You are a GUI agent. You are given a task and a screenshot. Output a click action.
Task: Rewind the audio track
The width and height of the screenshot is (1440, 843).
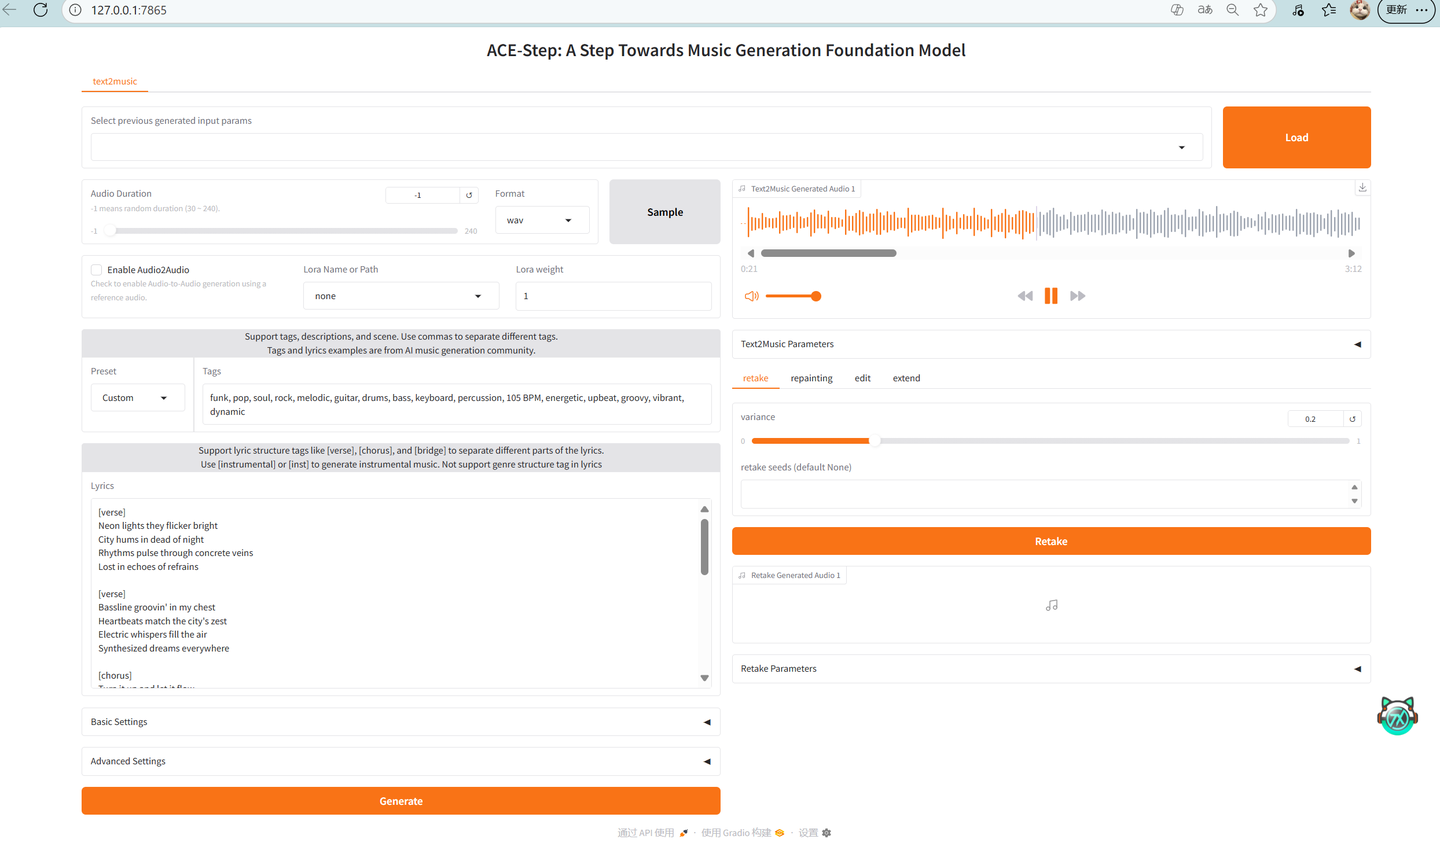tap(1025, 296)
